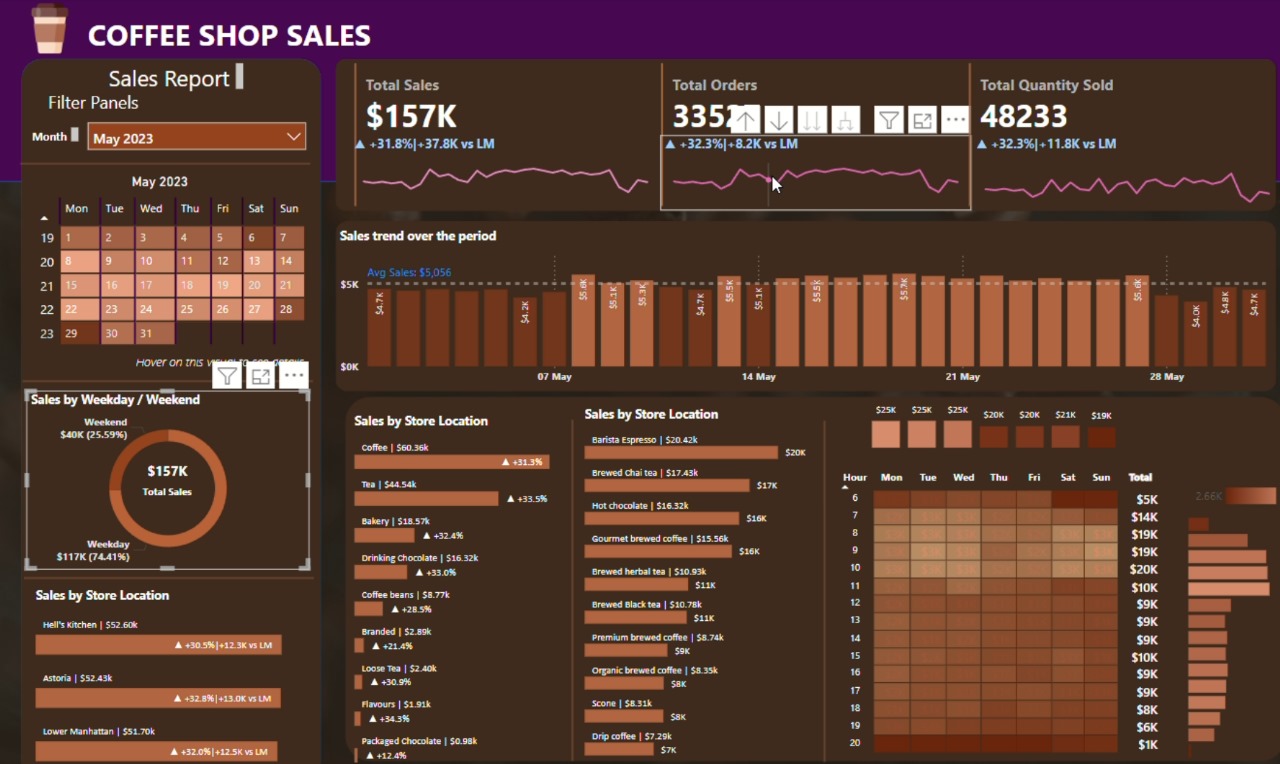This screenshot has width=1280, height=764.
Task: Select the Hell's Kitchen sales bar
Action: (x=159, y=645)
